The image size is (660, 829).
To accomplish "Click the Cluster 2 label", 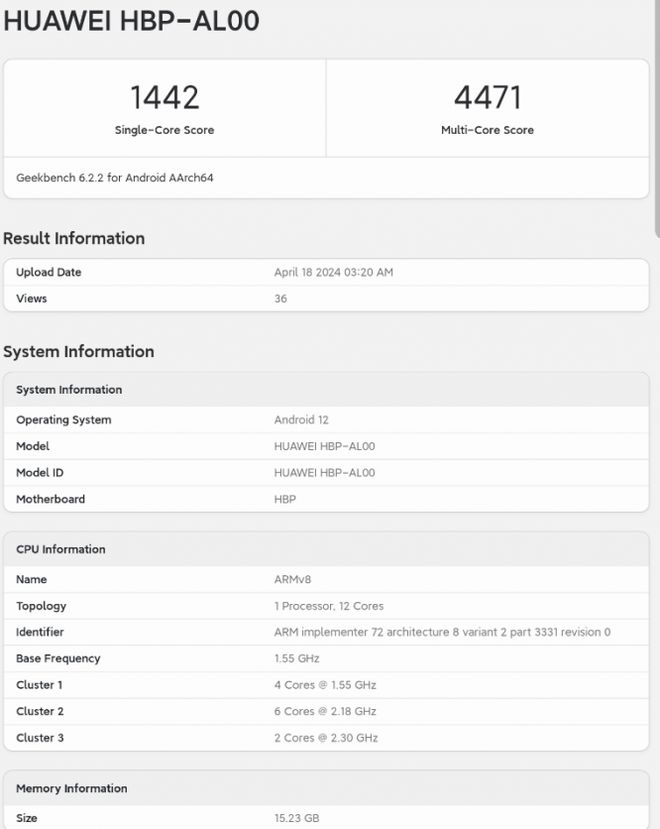I will tap(40, 712).
